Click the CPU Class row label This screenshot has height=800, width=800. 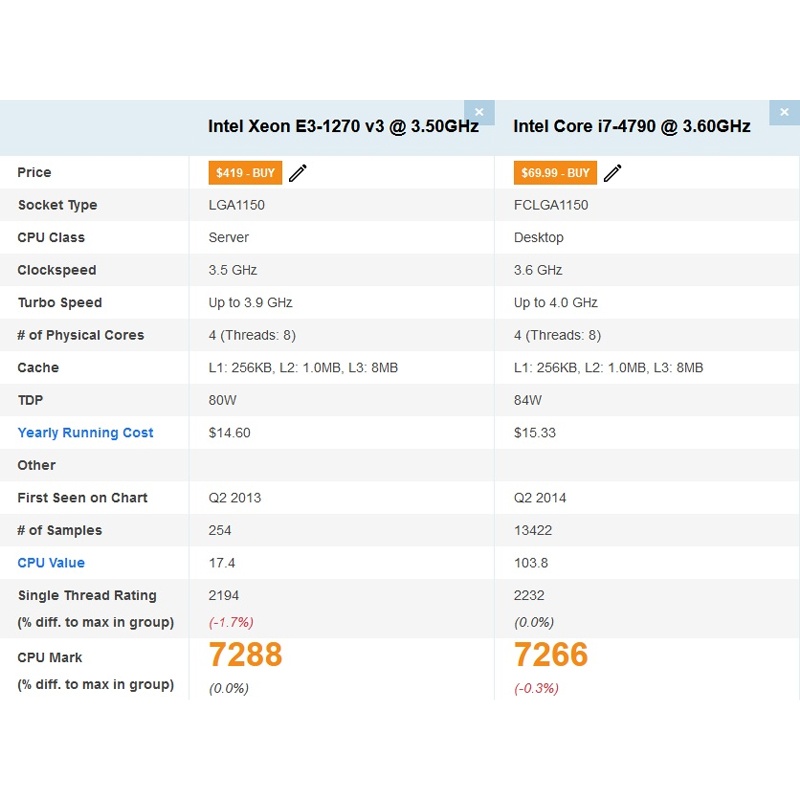coord(51,238)
